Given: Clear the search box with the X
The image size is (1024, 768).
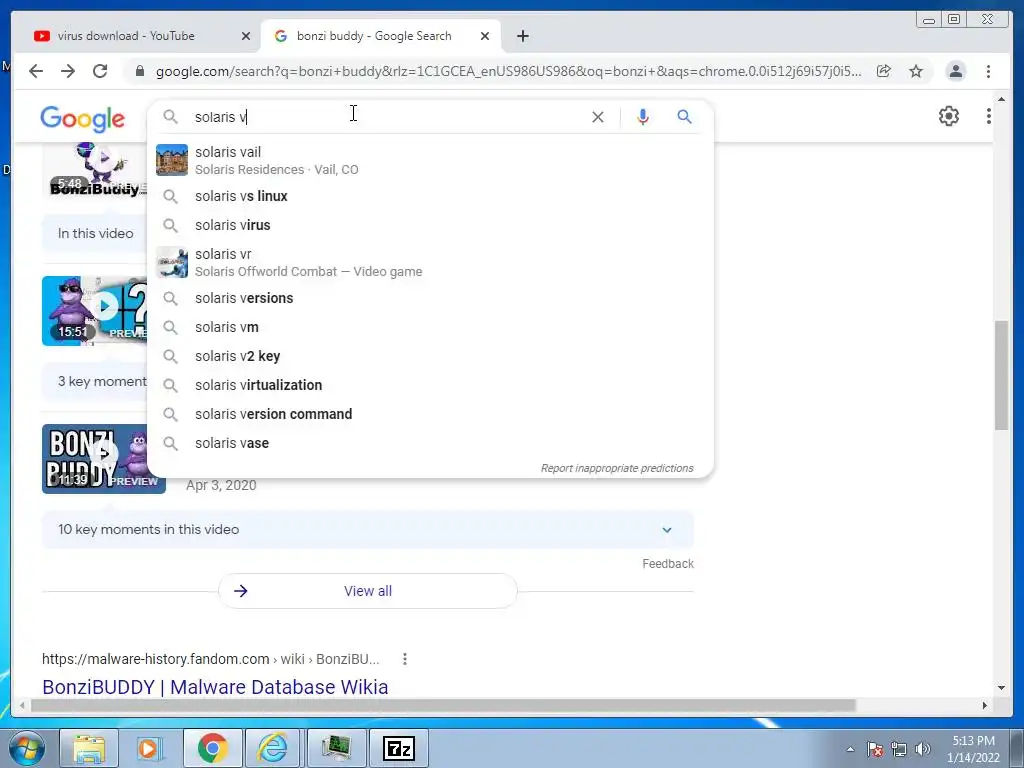Looking at the screenshot, I should 598,117.
